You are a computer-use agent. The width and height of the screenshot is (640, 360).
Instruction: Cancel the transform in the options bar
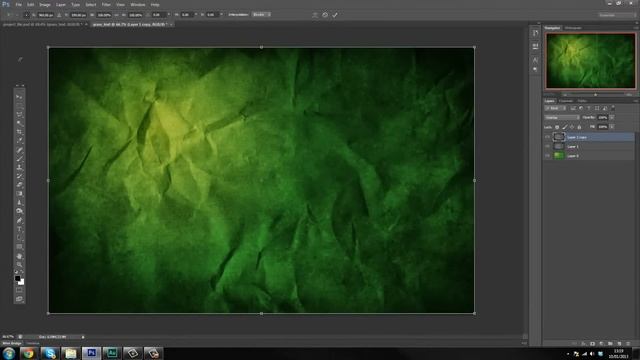point(325,15)
